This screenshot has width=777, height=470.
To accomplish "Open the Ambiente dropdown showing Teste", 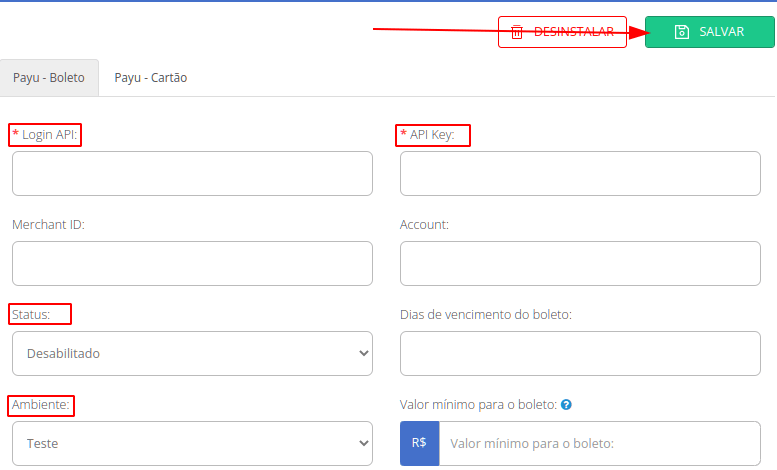I will pyautogui.click(x=192, y=443).
